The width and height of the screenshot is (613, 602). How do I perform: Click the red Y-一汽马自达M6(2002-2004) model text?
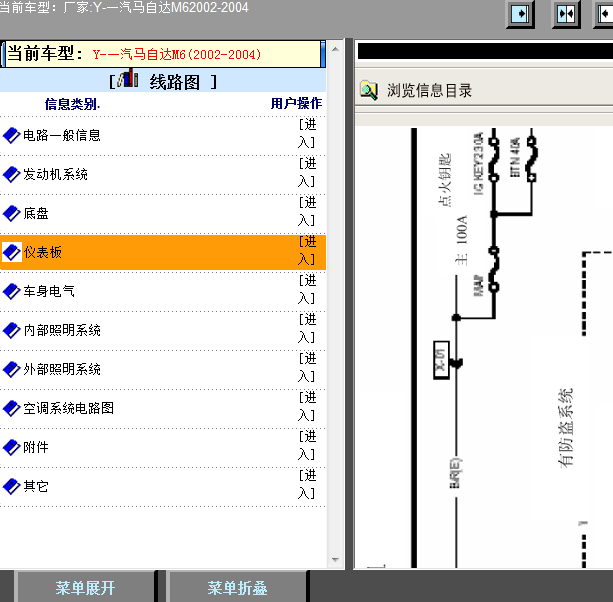click(x=177, y=54)
